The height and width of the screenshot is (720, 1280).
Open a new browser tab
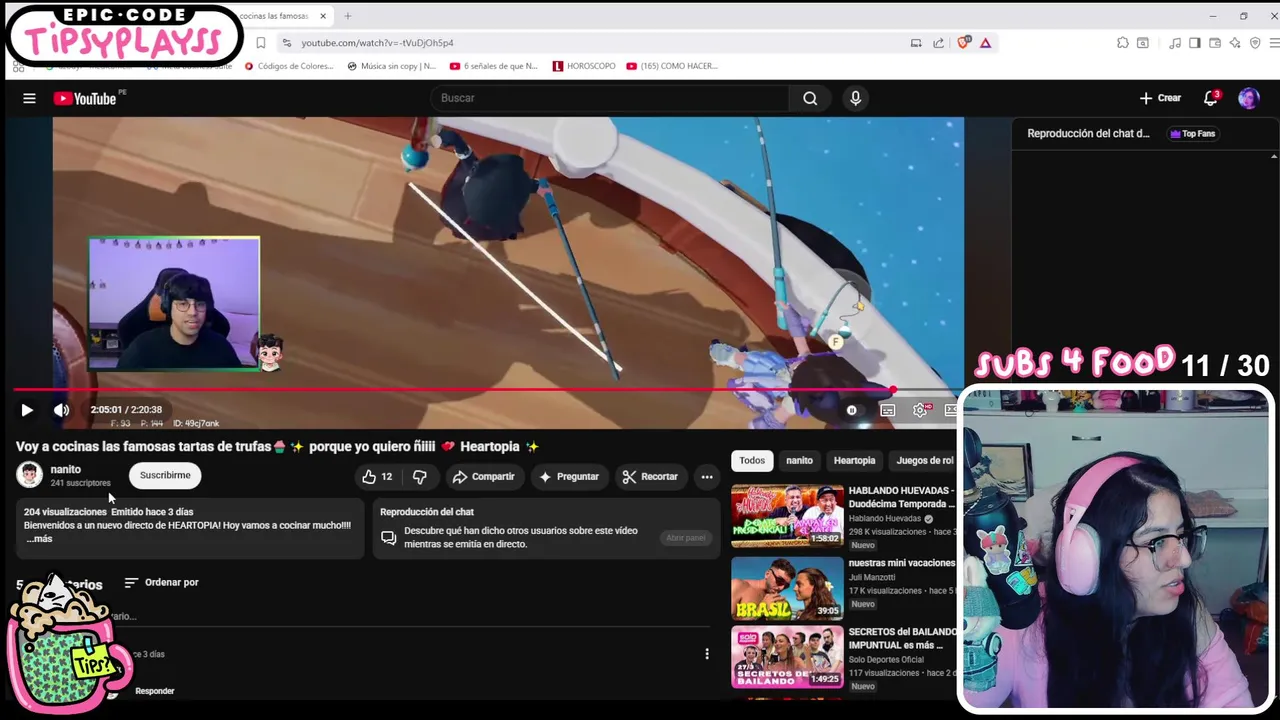[x=348, y=16]
